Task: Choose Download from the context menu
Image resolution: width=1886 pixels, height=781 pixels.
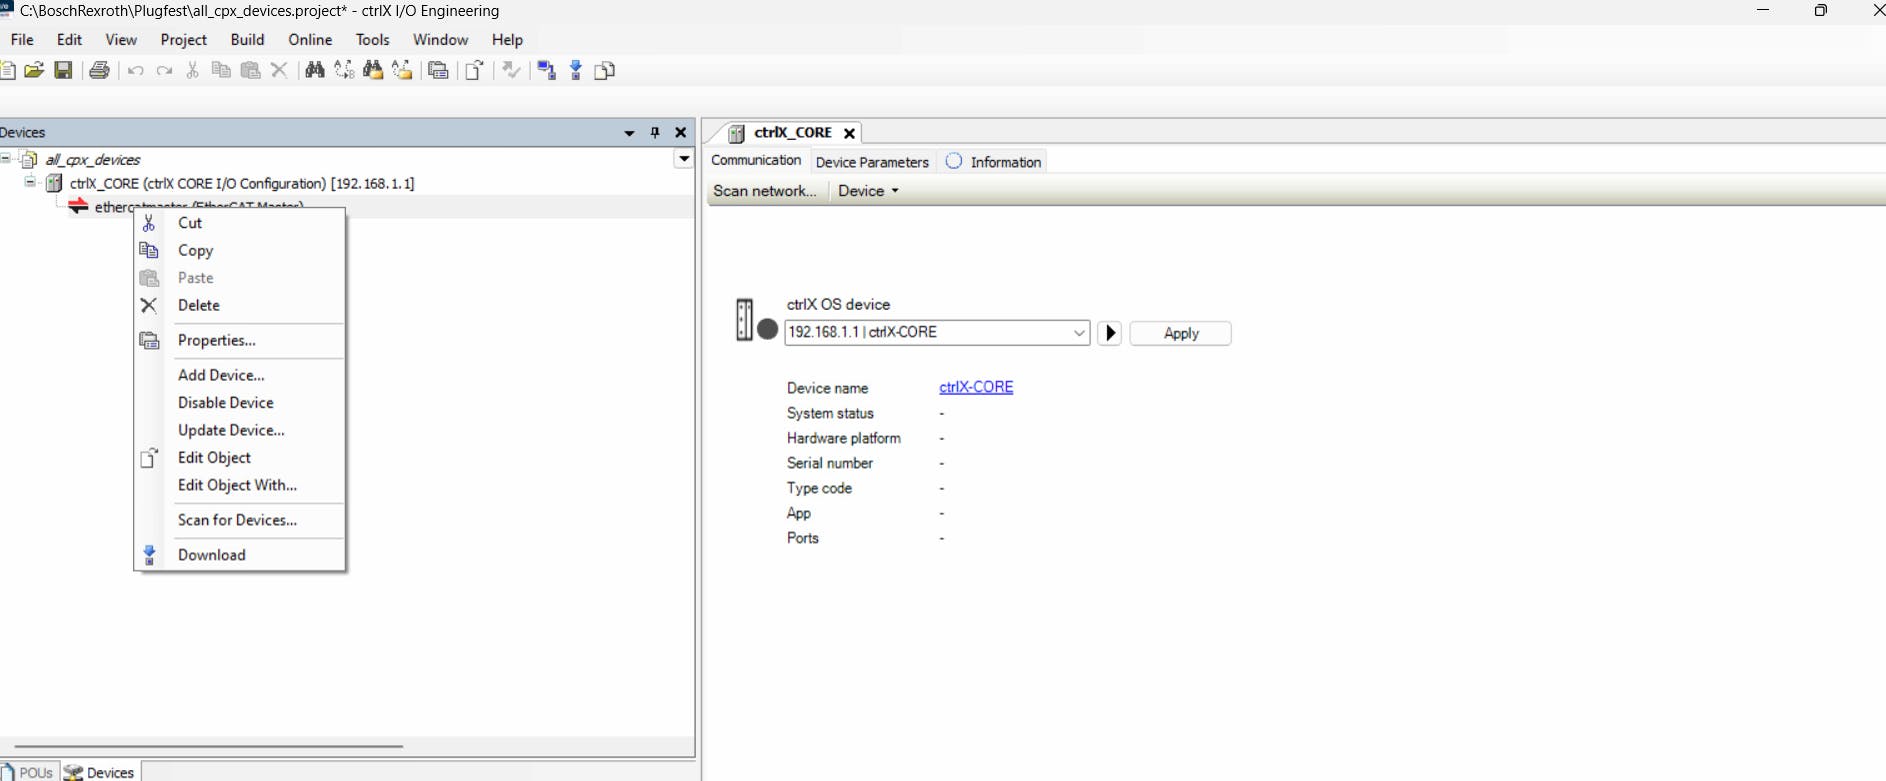Action: tap(240, 555)
